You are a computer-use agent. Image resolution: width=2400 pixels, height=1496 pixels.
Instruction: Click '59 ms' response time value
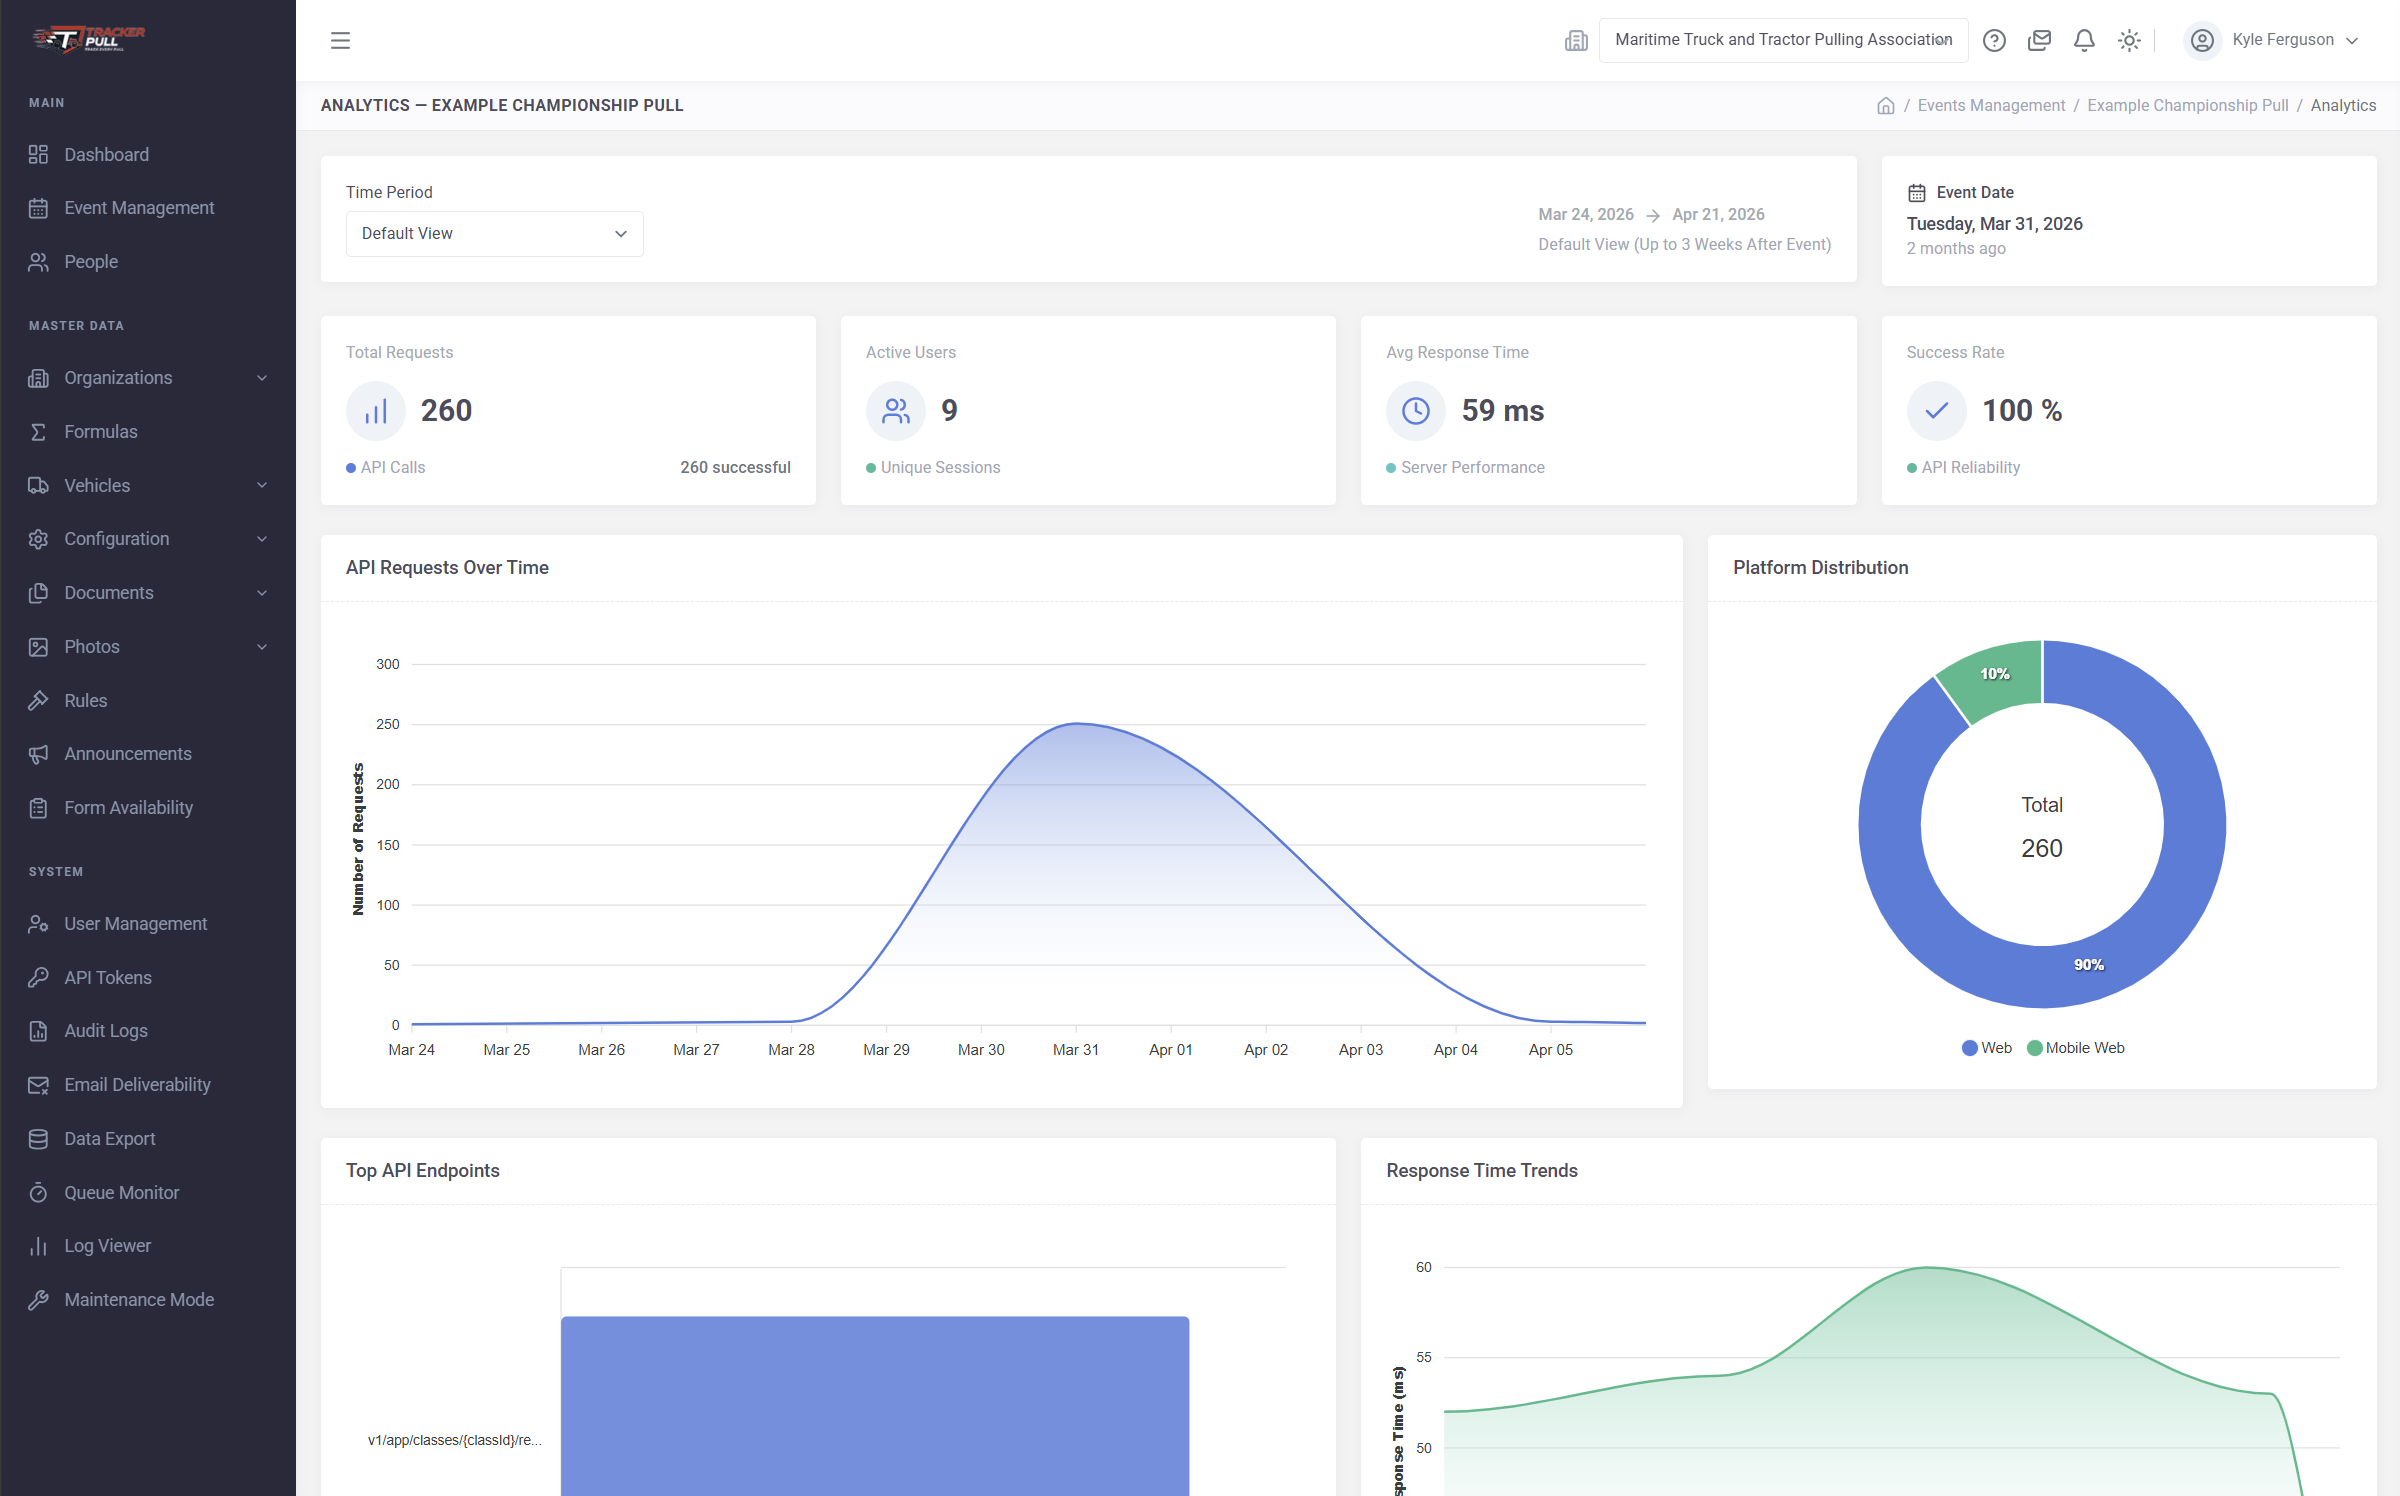(1502, 411)
